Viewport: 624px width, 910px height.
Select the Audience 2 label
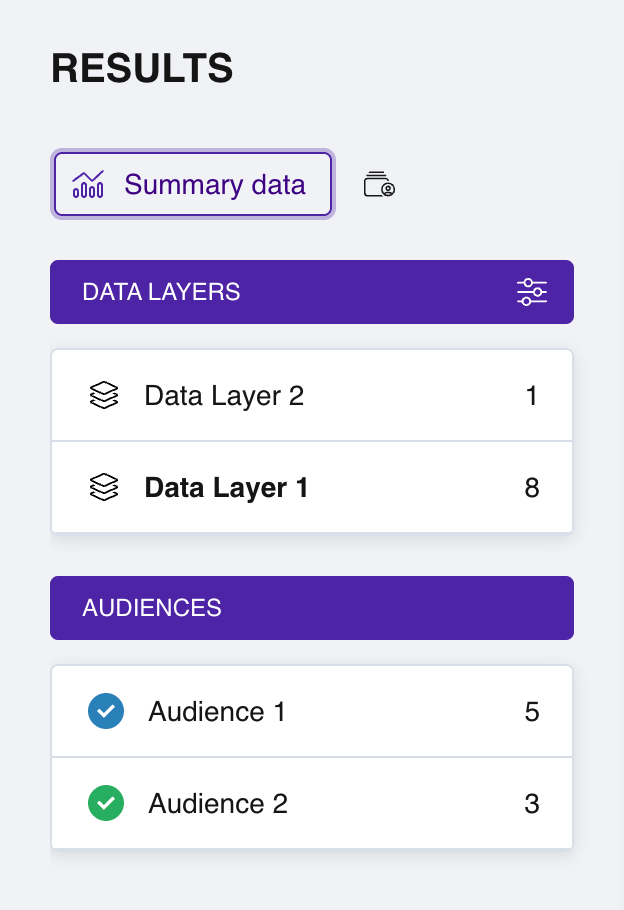pyautogui.click(x=218, y=804)
